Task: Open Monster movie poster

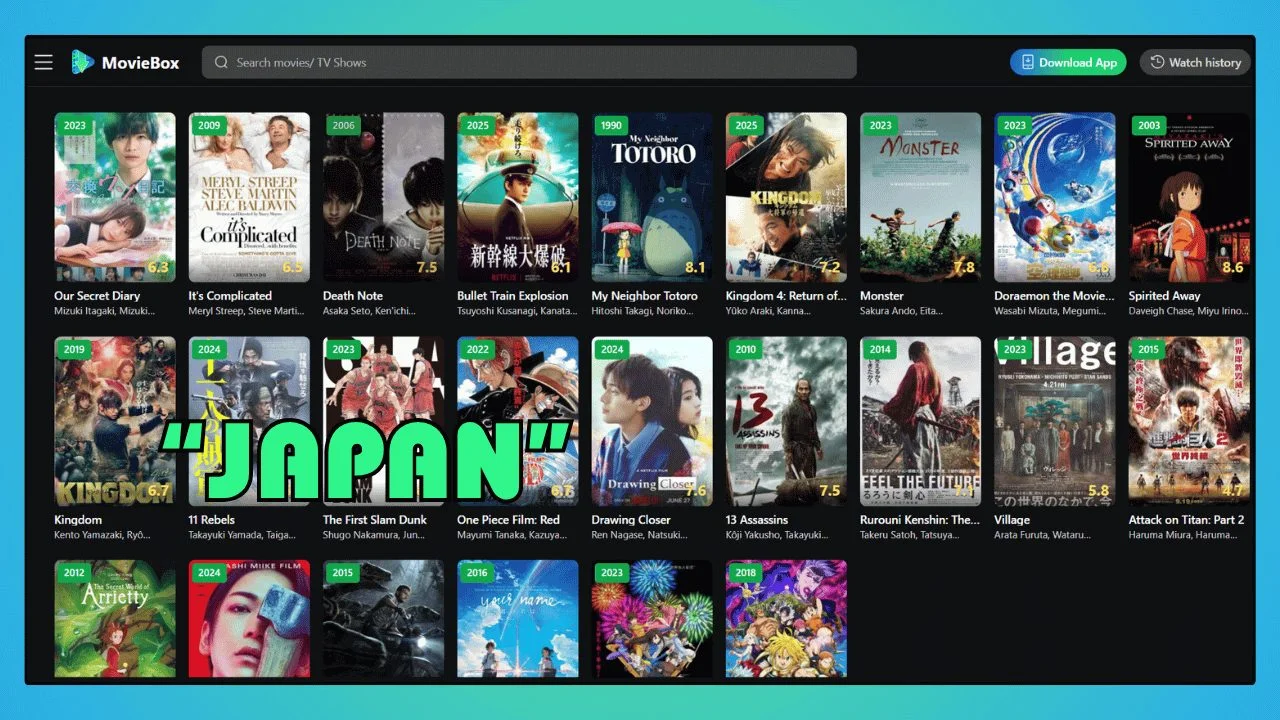Action: point(921,197)
